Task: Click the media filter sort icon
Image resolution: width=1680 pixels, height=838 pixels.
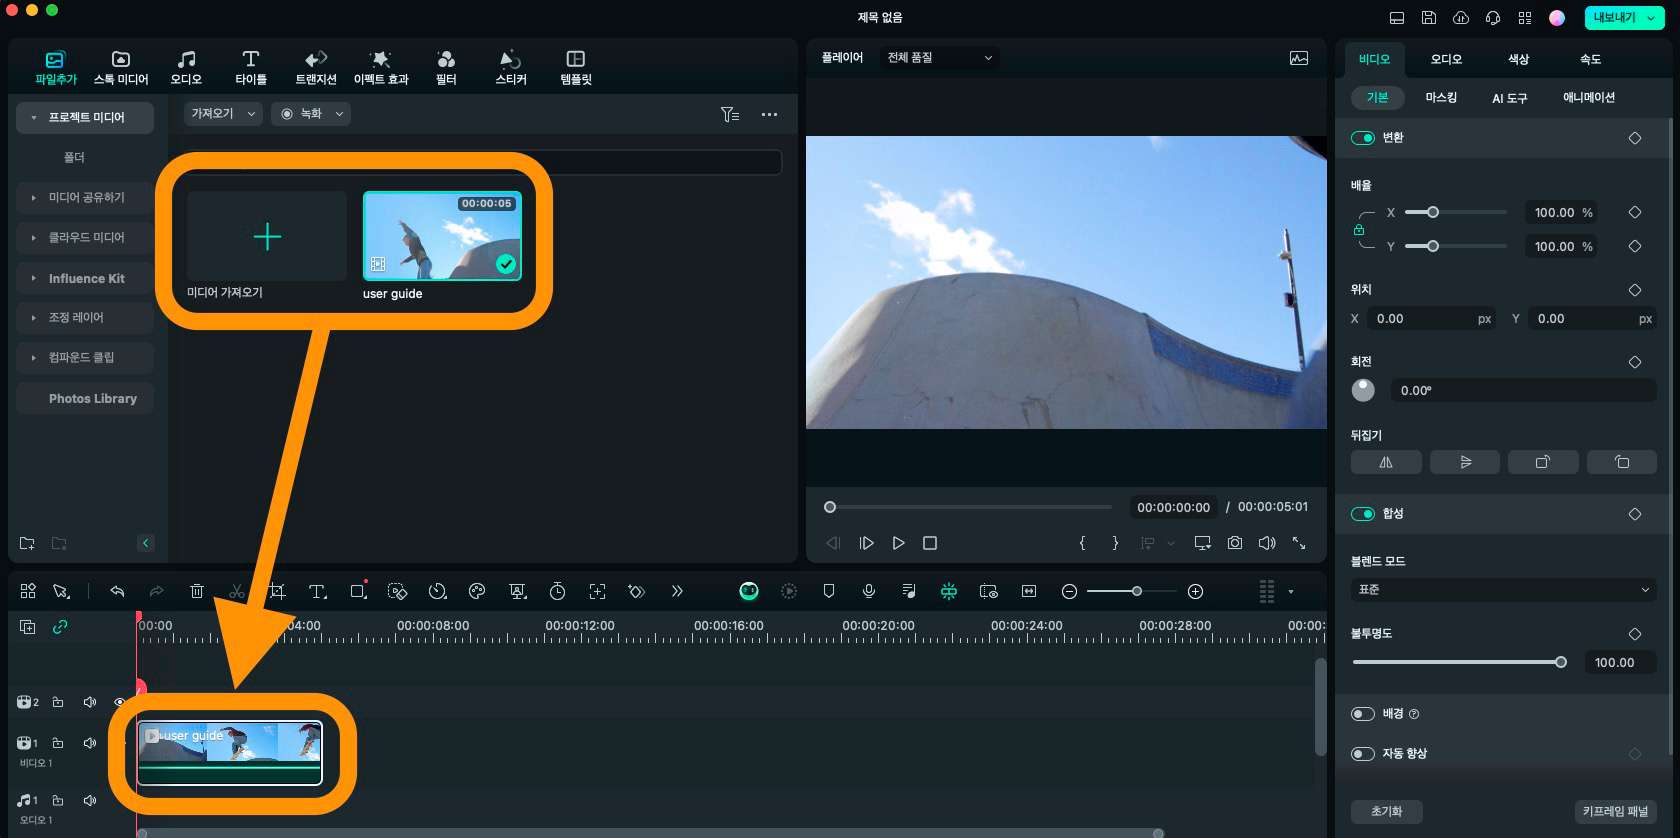Action: (x=730, y=115)
